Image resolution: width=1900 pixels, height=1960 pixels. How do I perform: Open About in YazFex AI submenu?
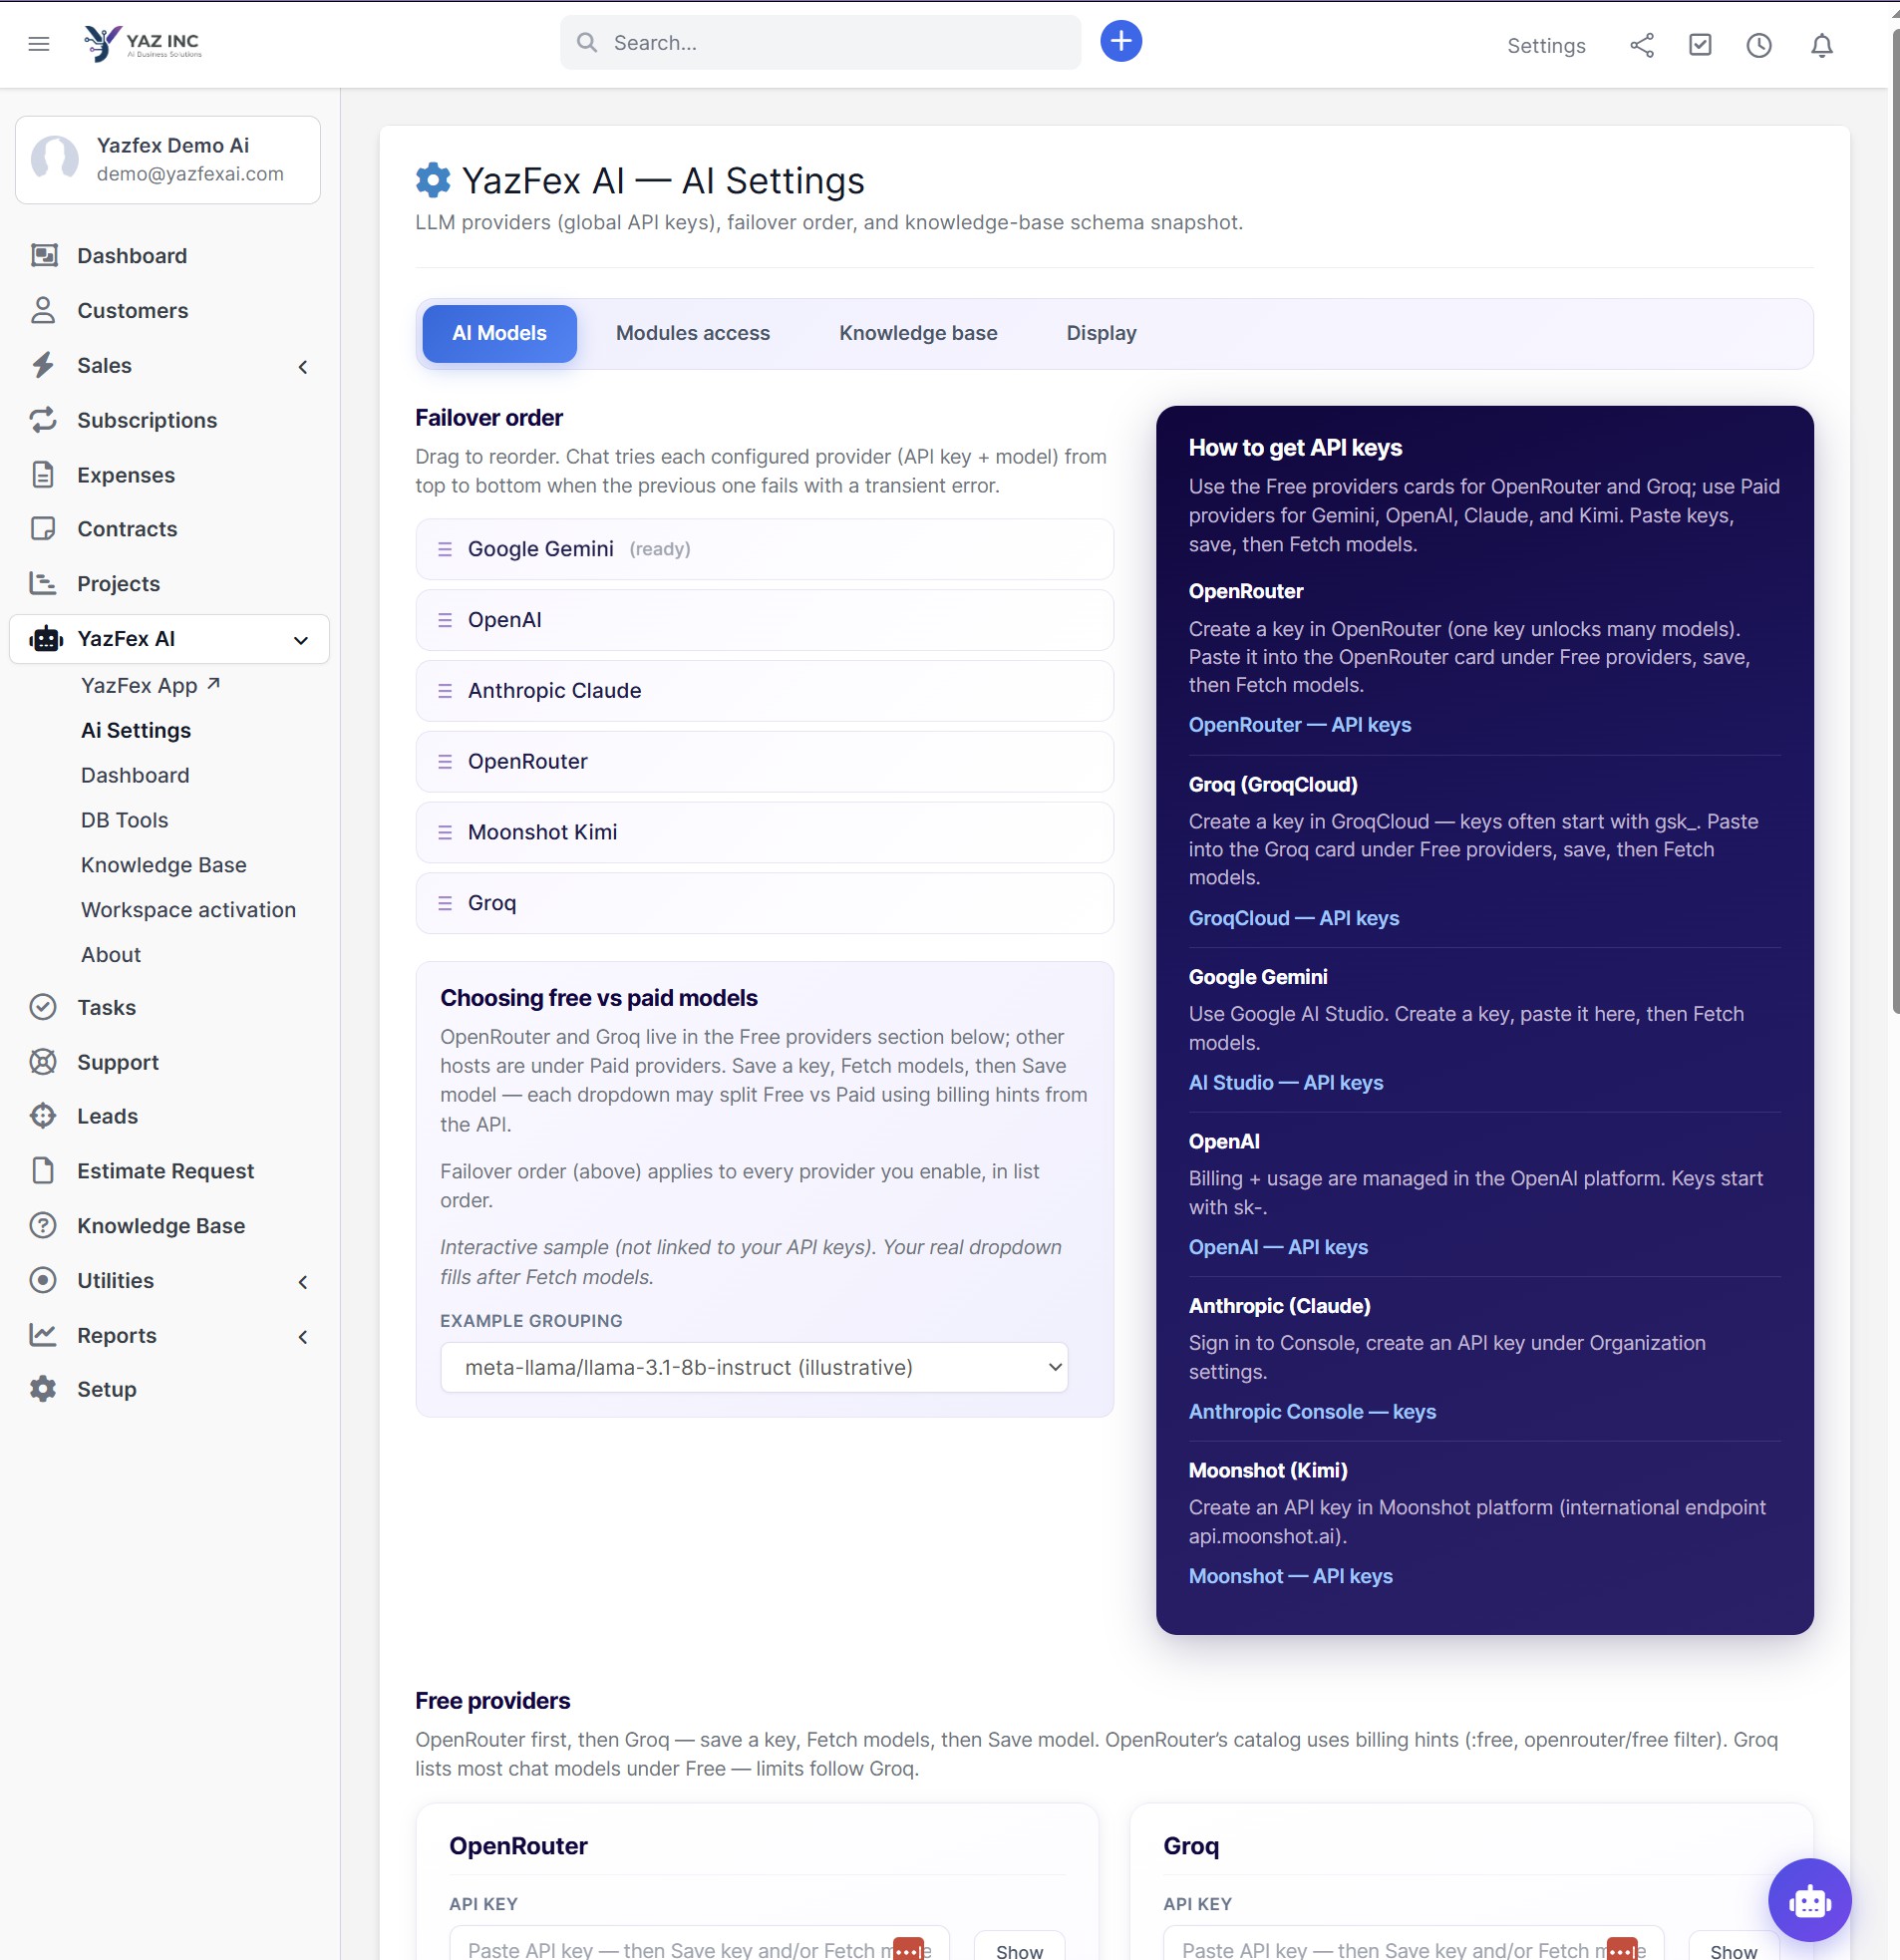111,955
